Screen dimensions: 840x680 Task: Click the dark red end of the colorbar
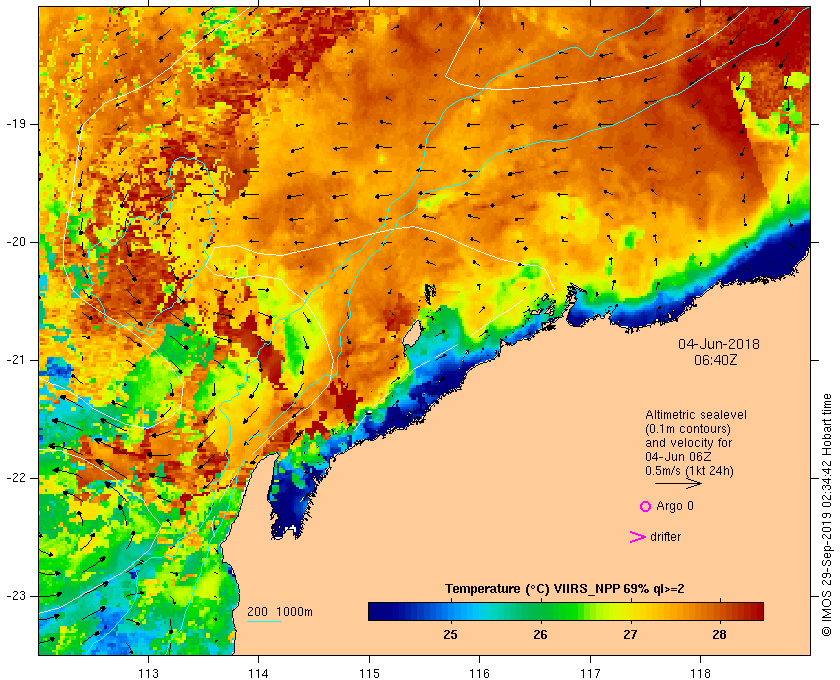pos(756,611)
